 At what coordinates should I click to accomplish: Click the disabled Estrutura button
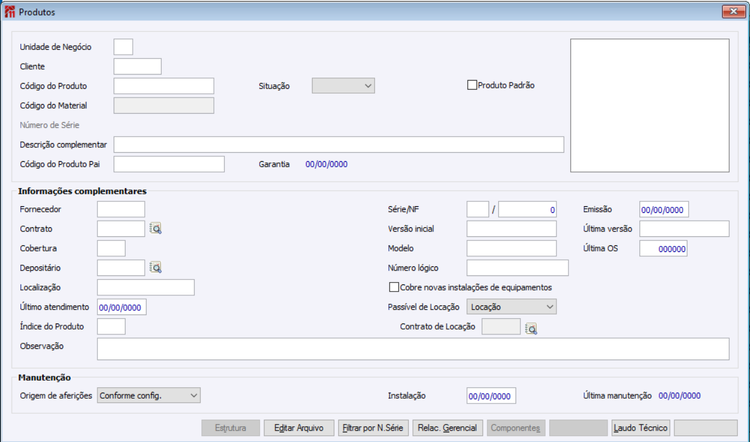pyautogui.click(x=231, y=428)
